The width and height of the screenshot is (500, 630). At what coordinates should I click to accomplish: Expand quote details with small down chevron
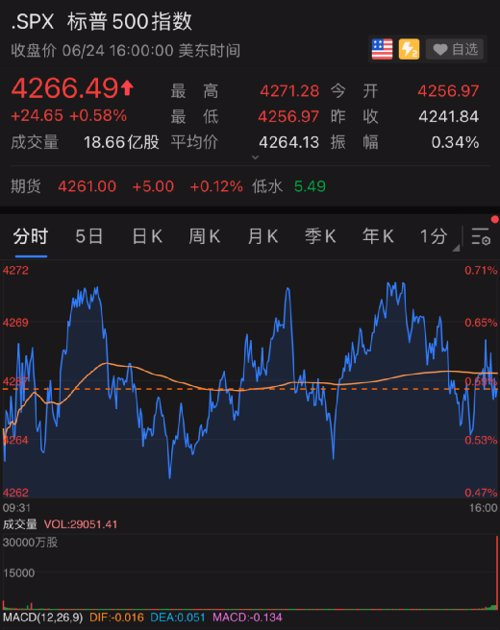tap(255, 157)
